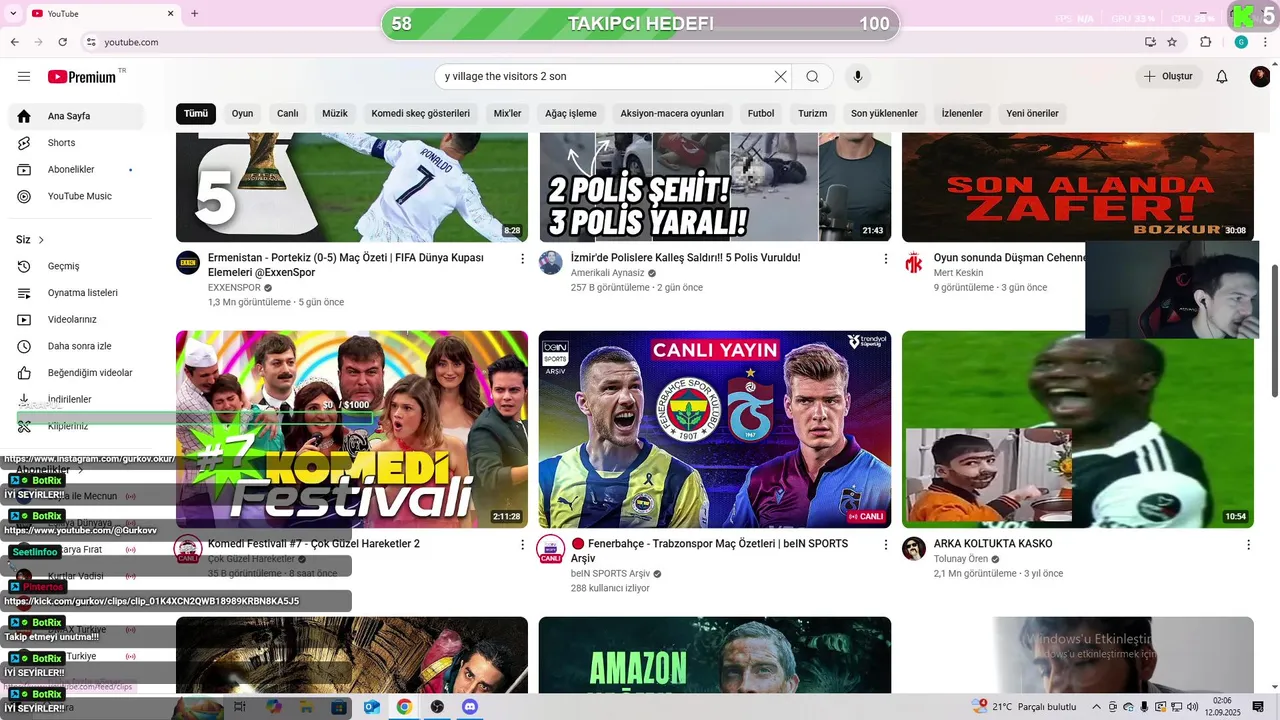Viewport: 1280px width, 720px height.
Task: Select the Oyun filter chip
Action: (242, 114)
